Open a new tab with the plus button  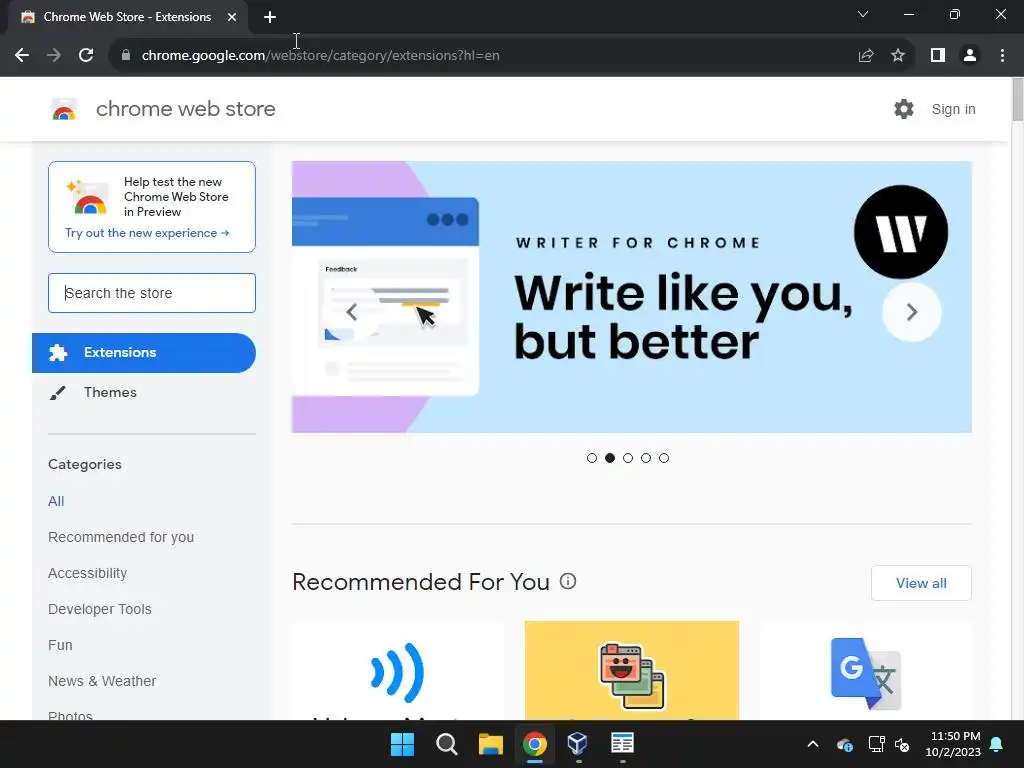pos(270,17)
